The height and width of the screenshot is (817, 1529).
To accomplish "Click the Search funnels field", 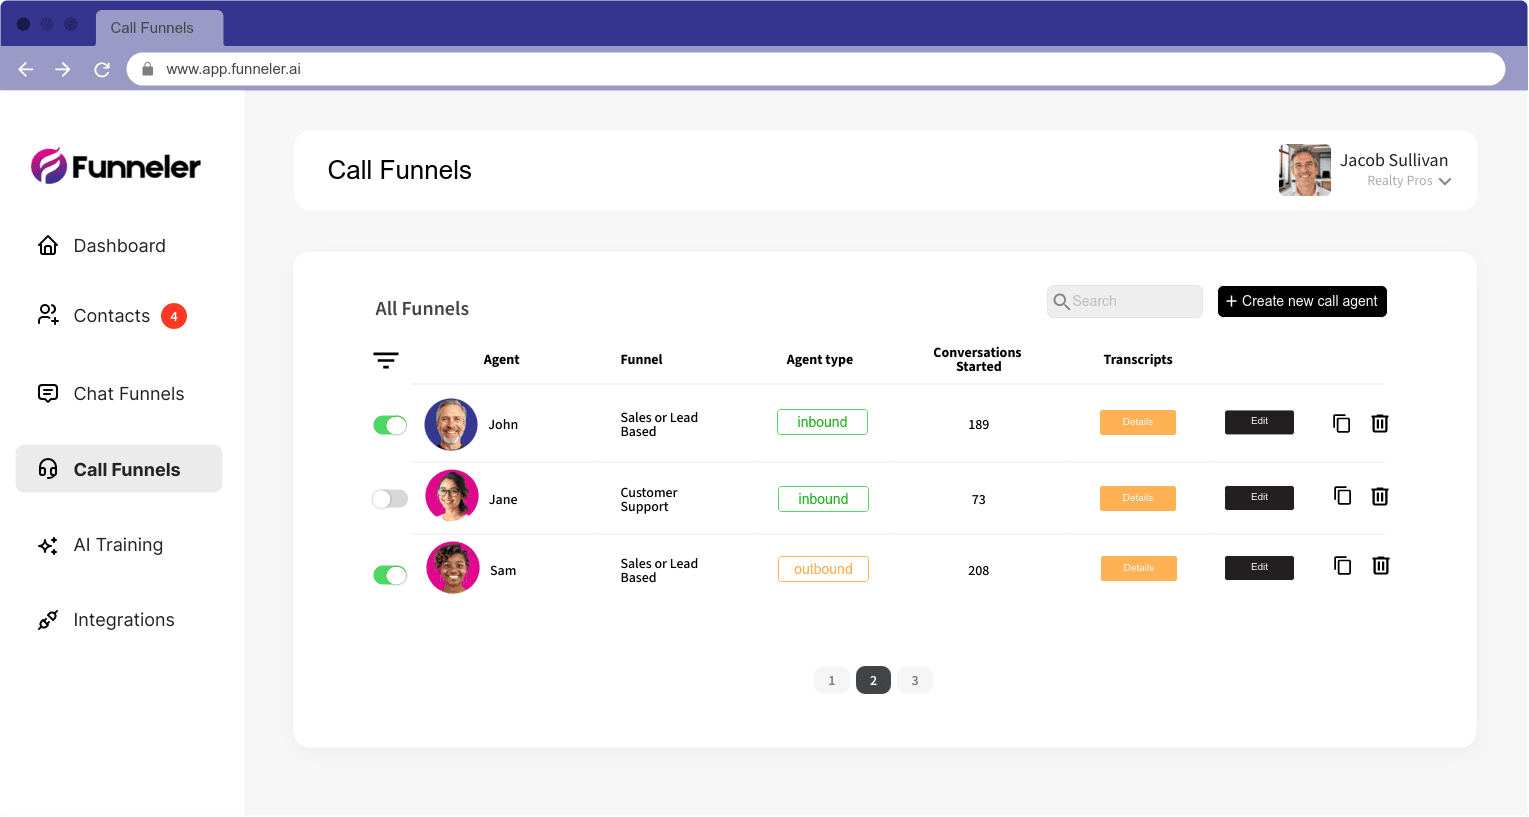I will click(1125, 301).
